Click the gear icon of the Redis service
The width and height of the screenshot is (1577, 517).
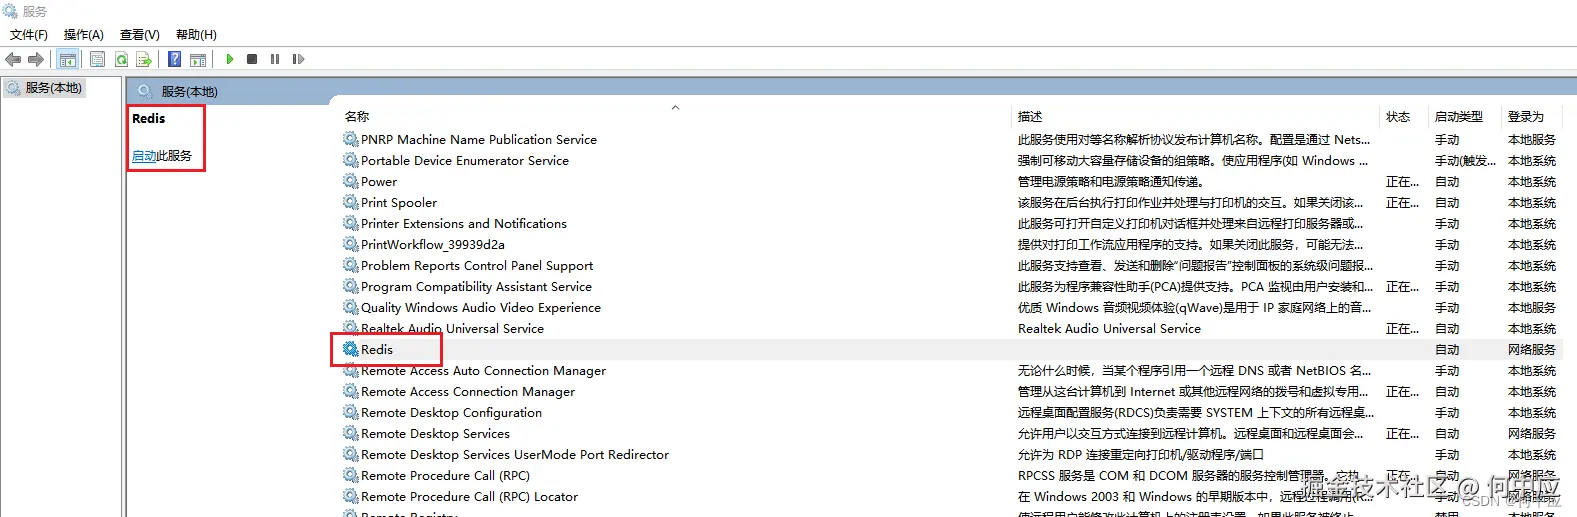point(350,349)
